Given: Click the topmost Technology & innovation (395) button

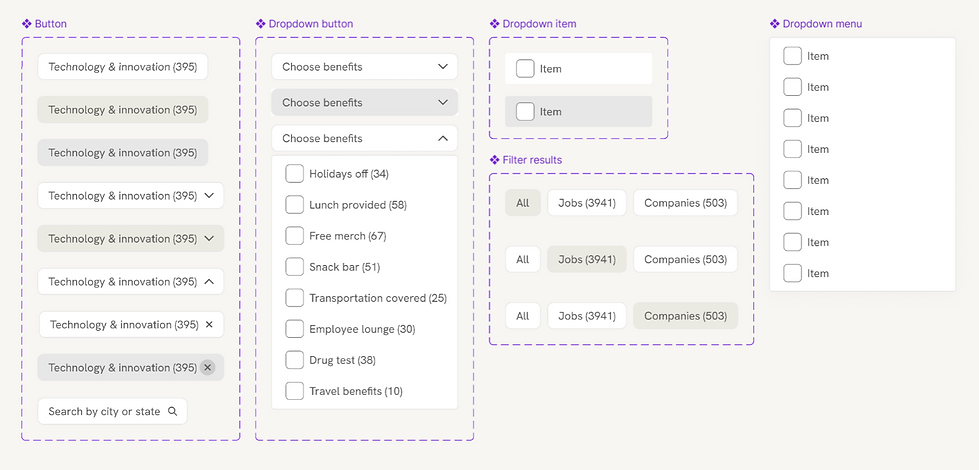Looking at the screenshot, I should point(122,67).
